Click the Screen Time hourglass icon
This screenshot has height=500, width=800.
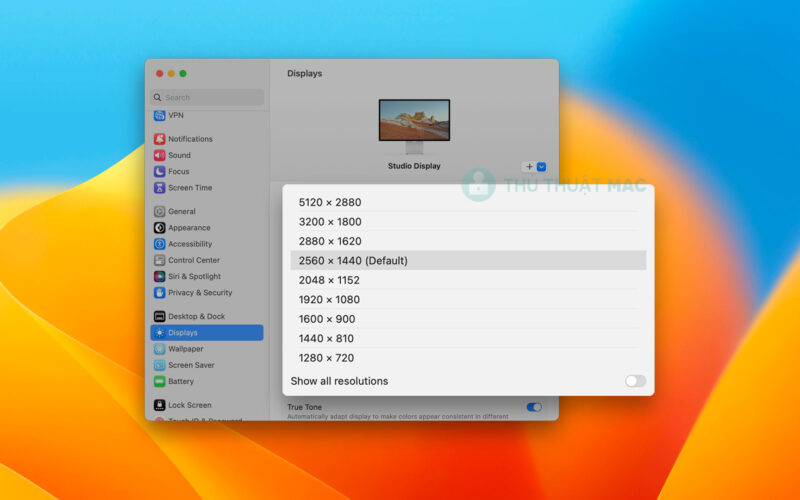pos(160,188)
